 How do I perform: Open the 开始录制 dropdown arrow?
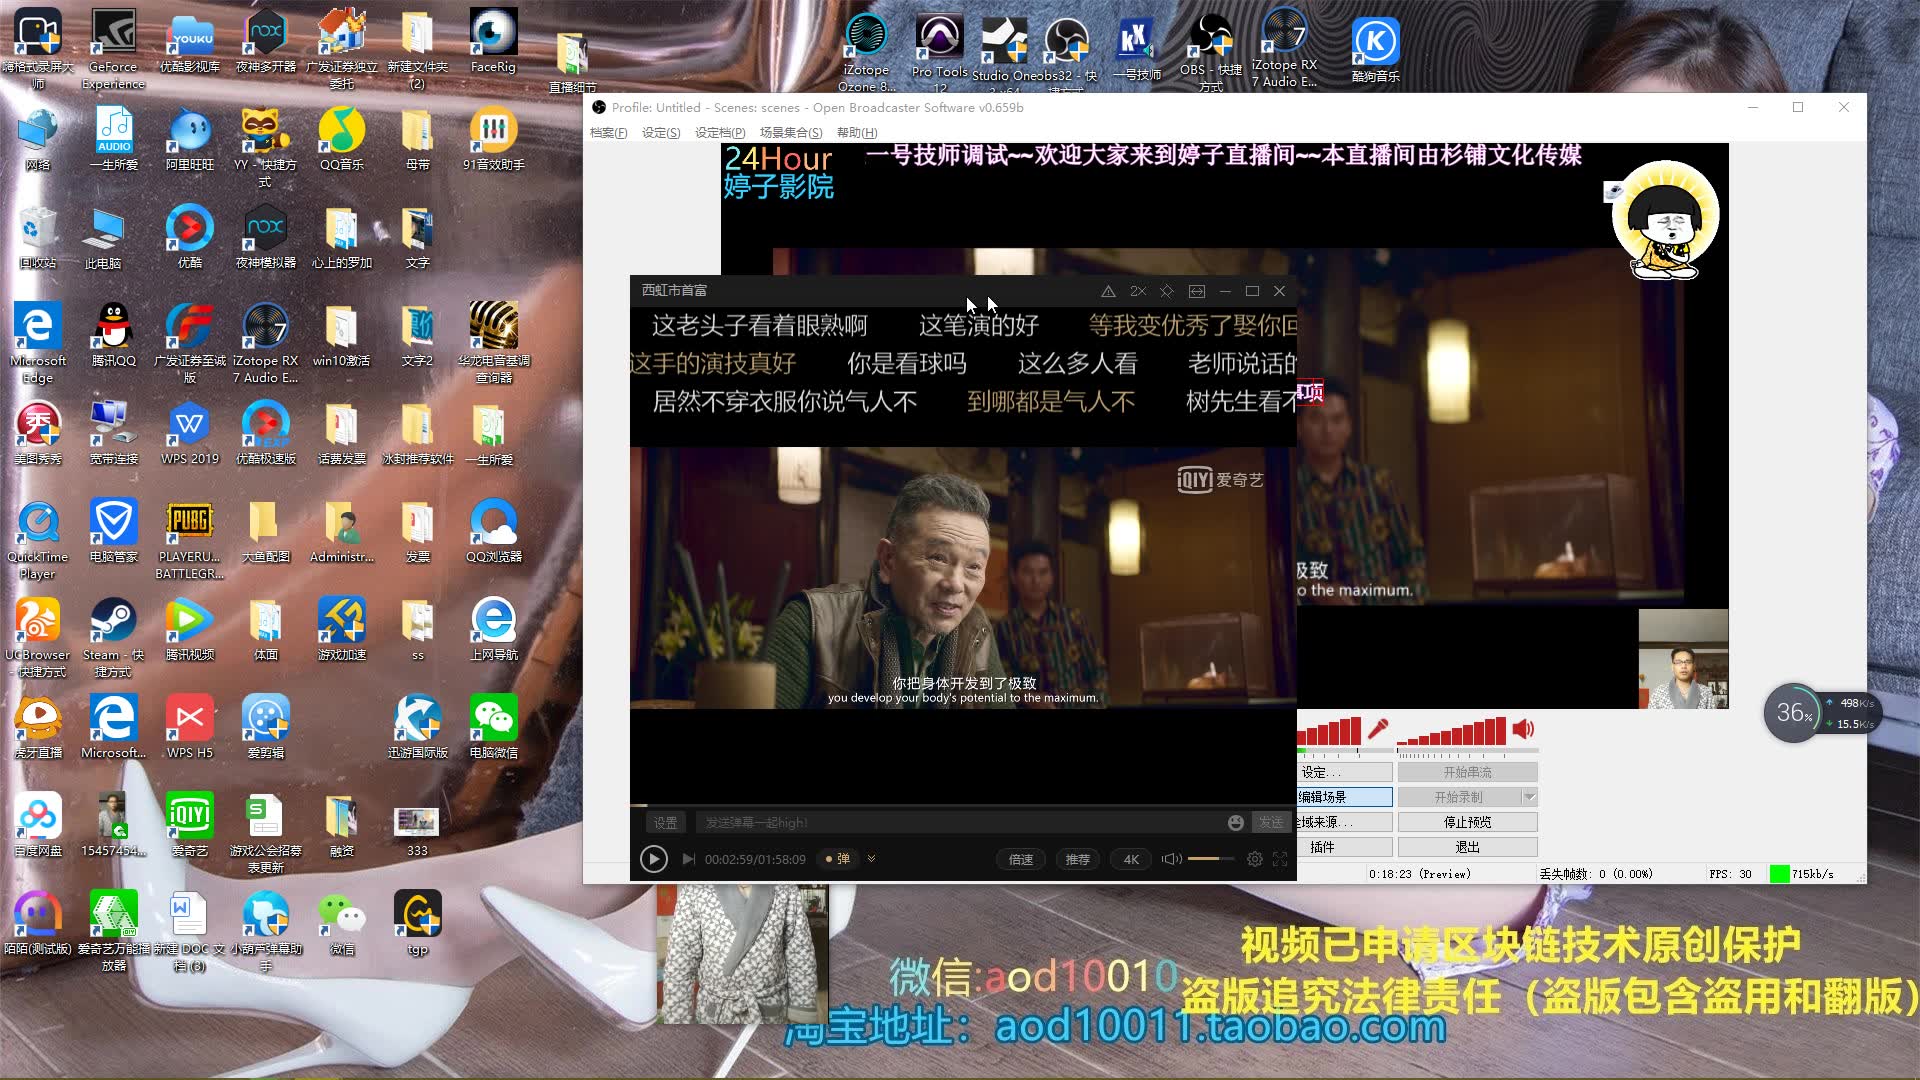pos(1528,797)
